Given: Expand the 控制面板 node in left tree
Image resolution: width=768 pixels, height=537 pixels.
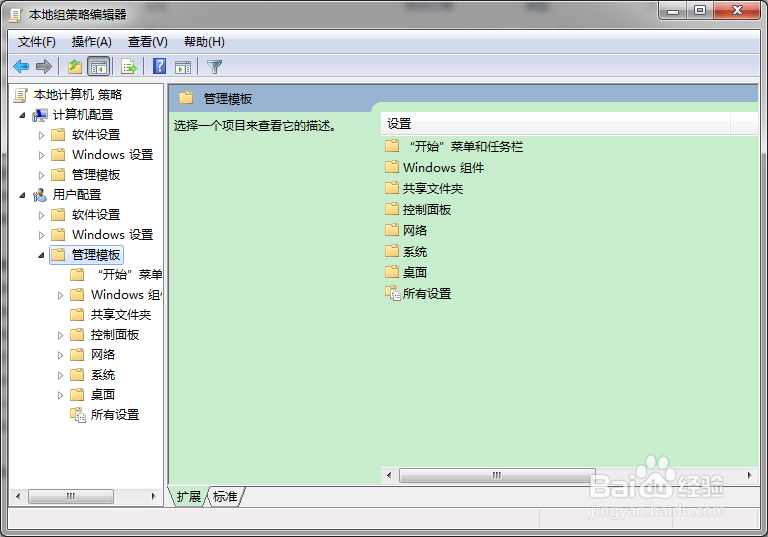Looking at the screenshot, I should (60, 336).
